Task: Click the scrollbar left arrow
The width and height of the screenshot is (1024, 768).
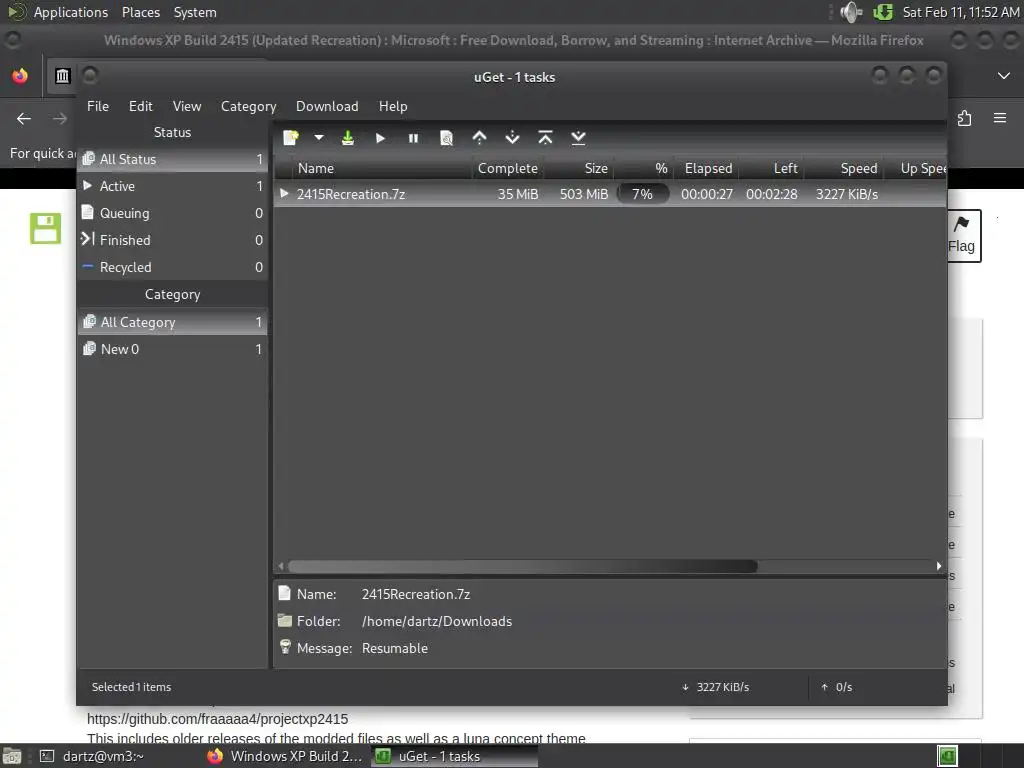Action: 281,566
